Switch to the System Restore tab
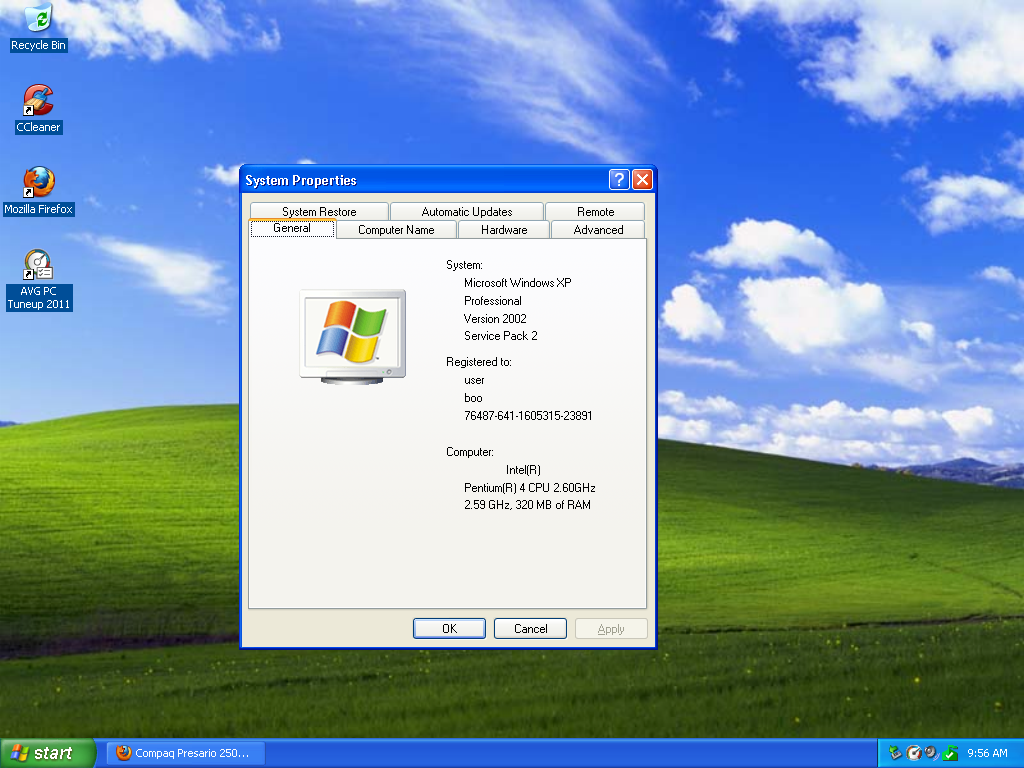 coord(319,212)
